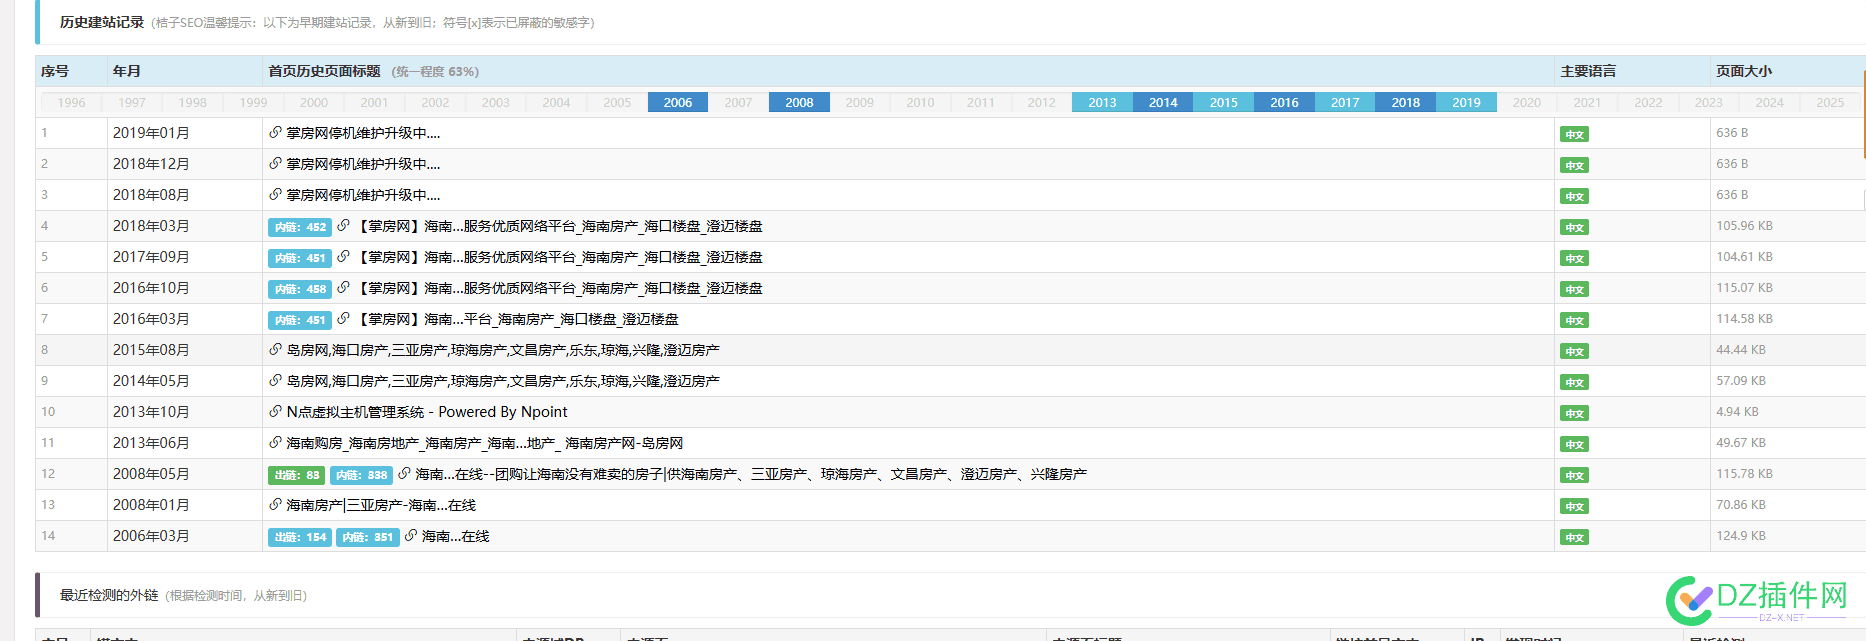Select year 2008 in timeline bar
This screenshot has height=641, width=1866.
point(799,102)
